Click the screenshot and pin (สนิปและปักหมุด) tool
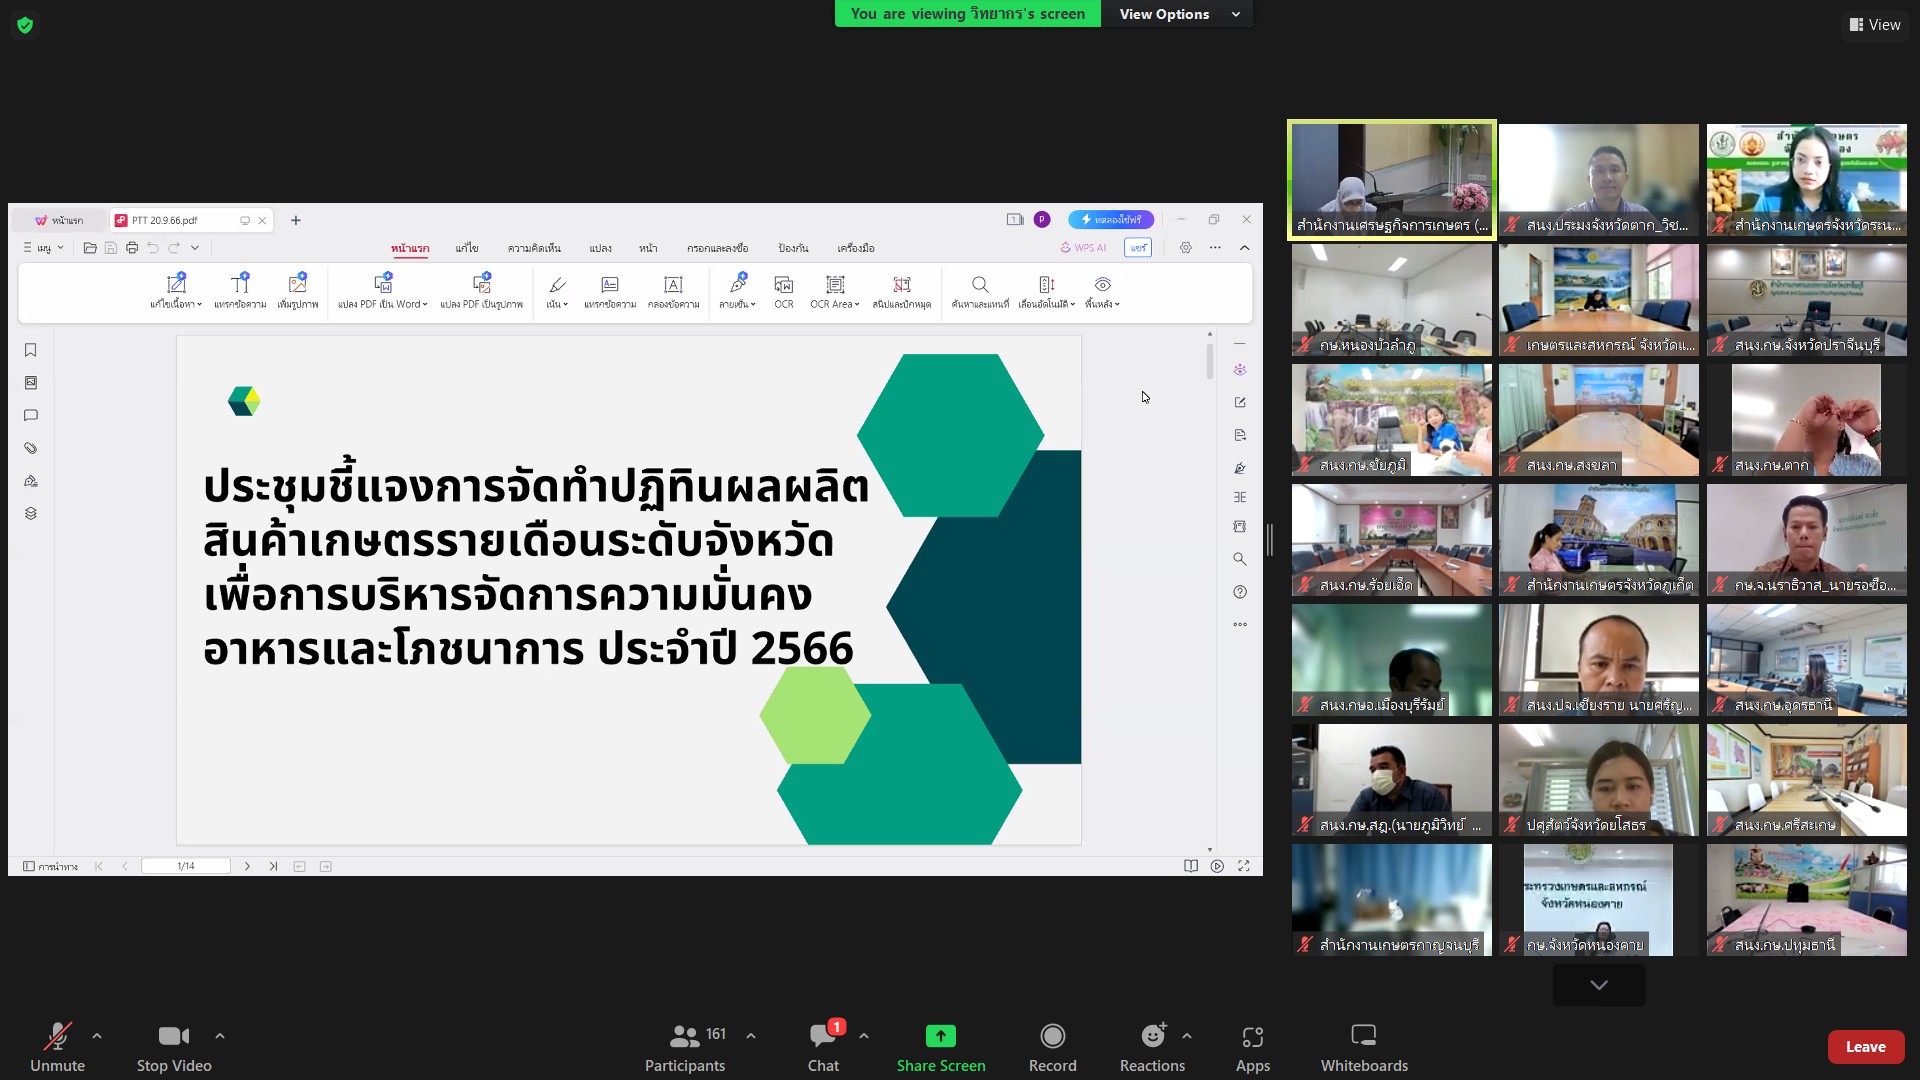 pyautogui.click(x=902, y=291)
